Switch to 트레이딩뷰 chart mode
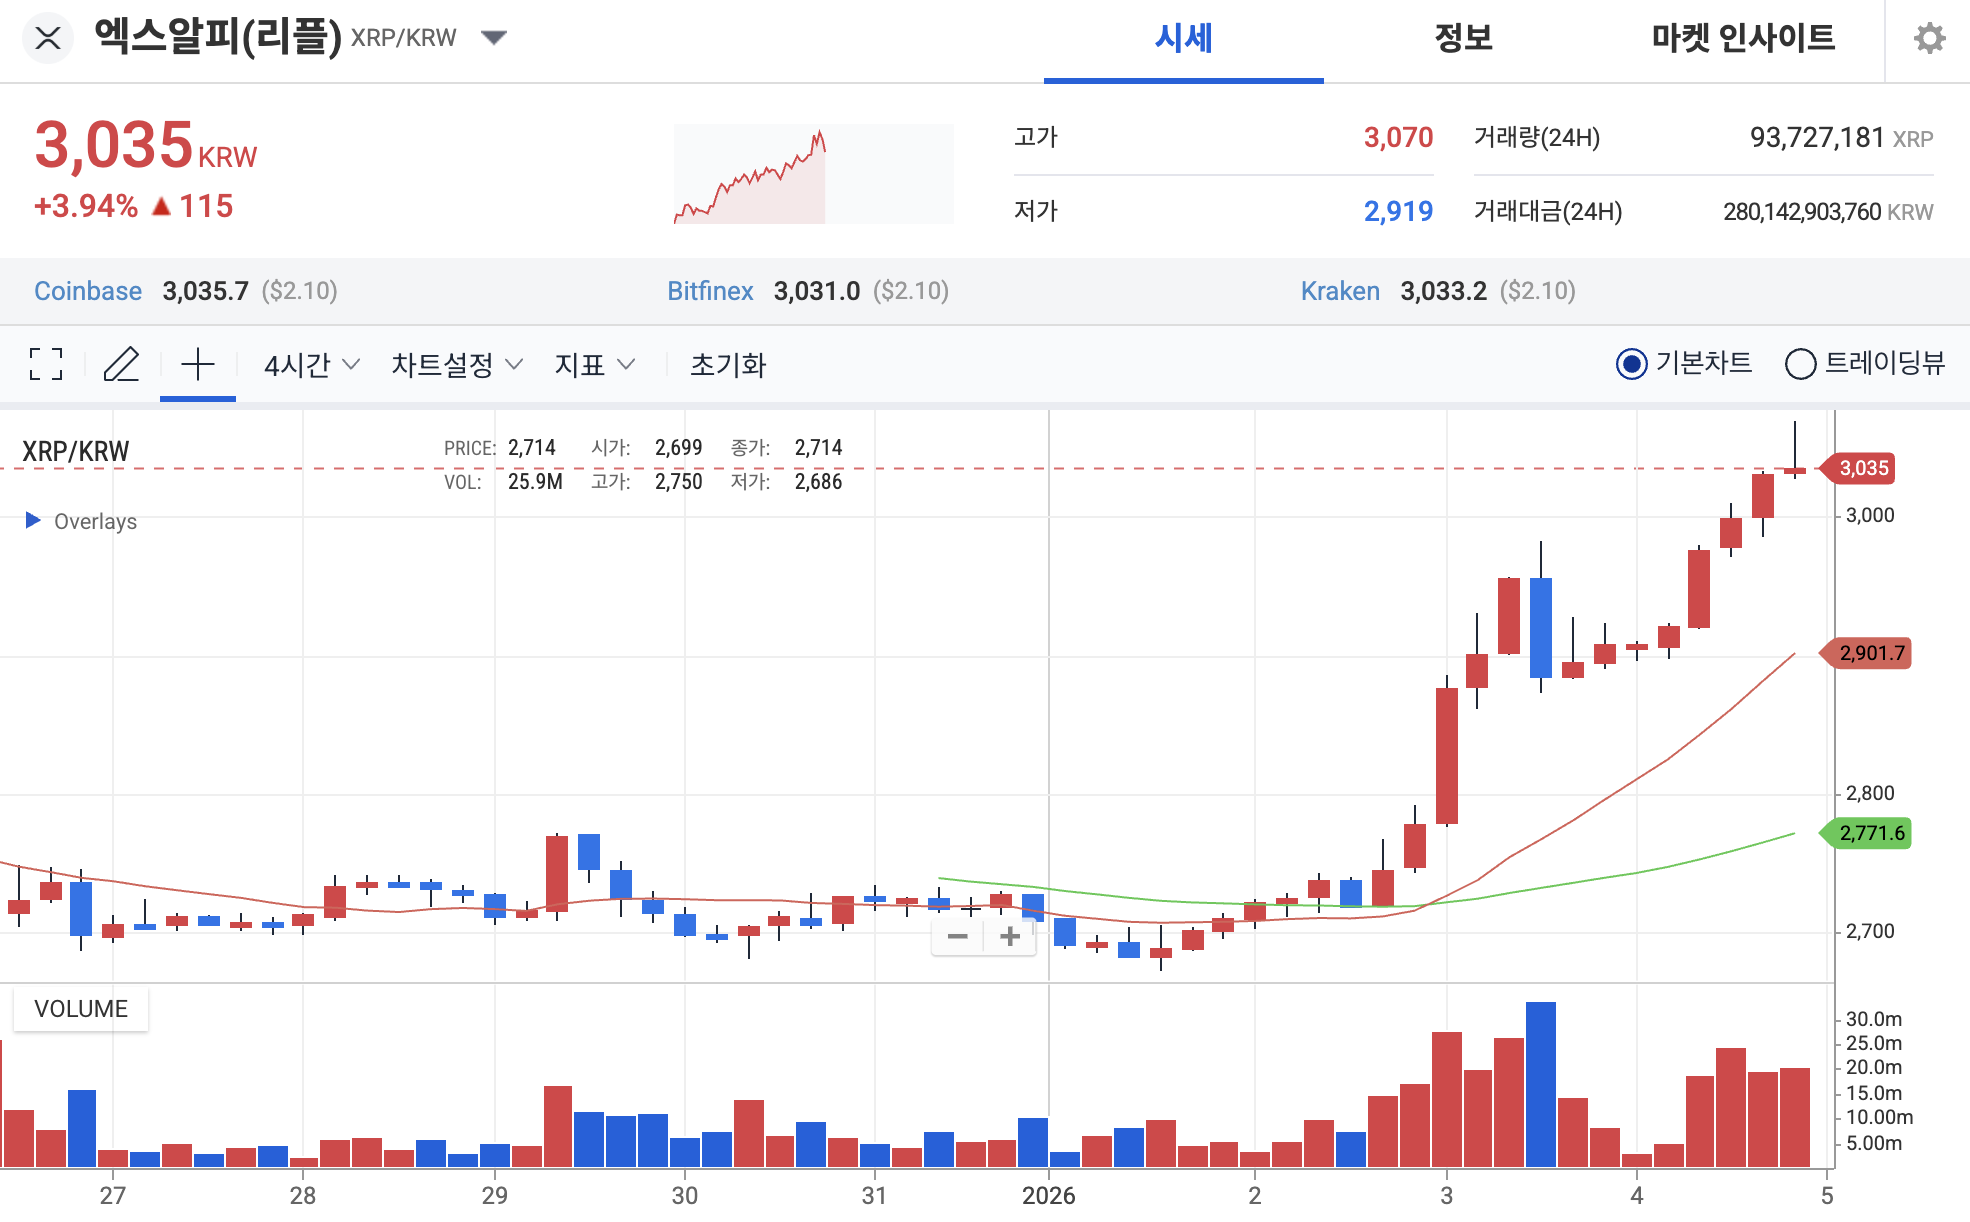The height and width of the screenshot is (1222, 1970). pyautogui.click(x=1800, y=365)
